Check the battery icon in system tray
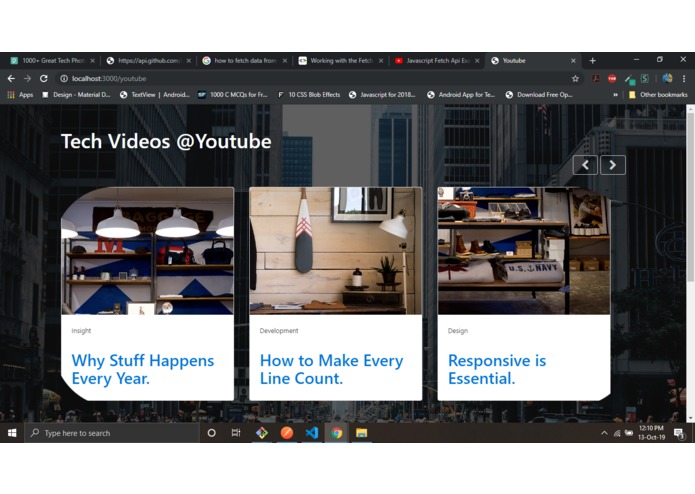 [629, 433]
